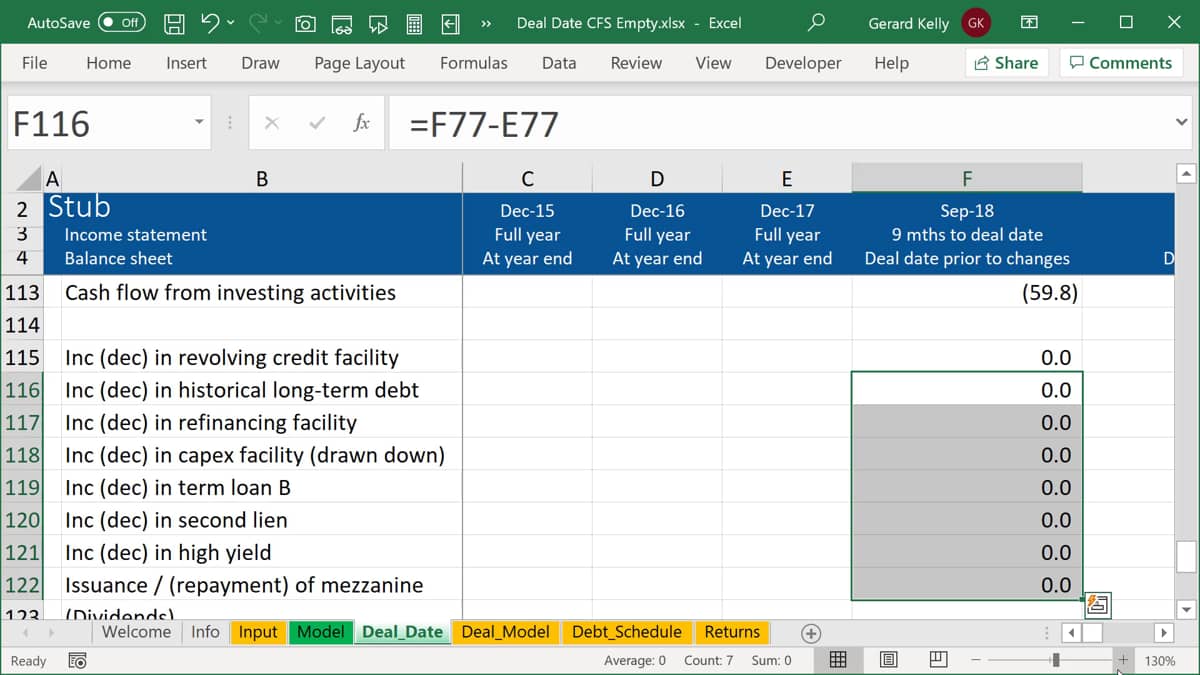Open ribbon display options icon
1200x675 pixels.
coord(1028,22)
